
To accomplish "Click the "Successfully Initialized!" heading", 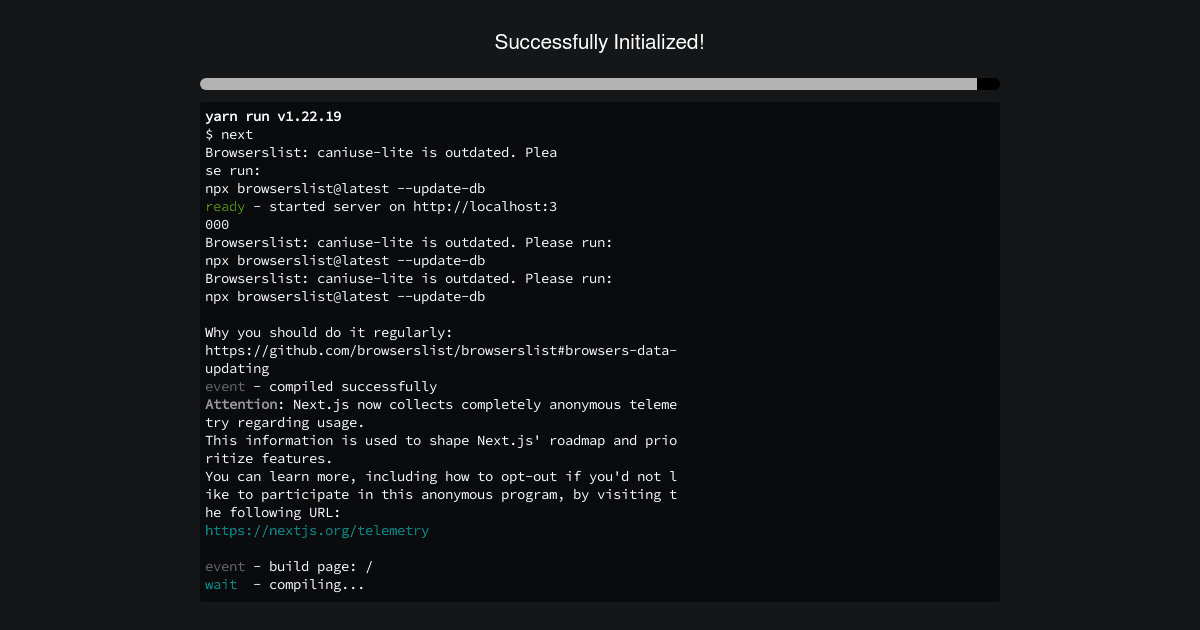I will [600, 42].
